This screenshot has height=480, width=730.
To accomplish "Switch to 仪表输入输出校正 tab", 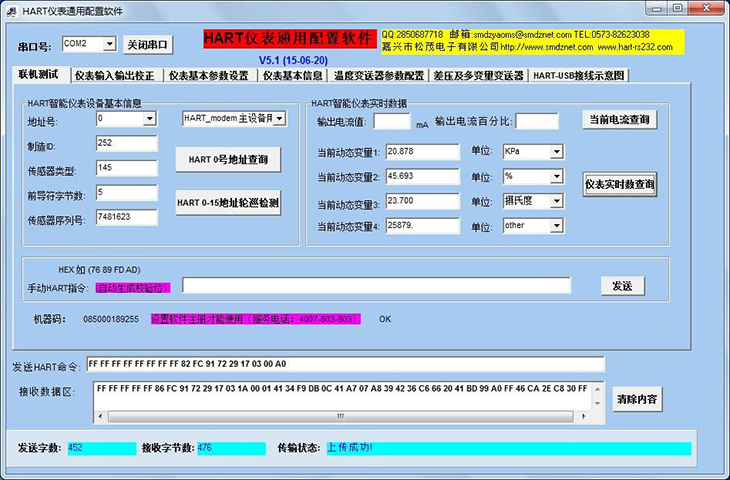I will tap(115, 75).
